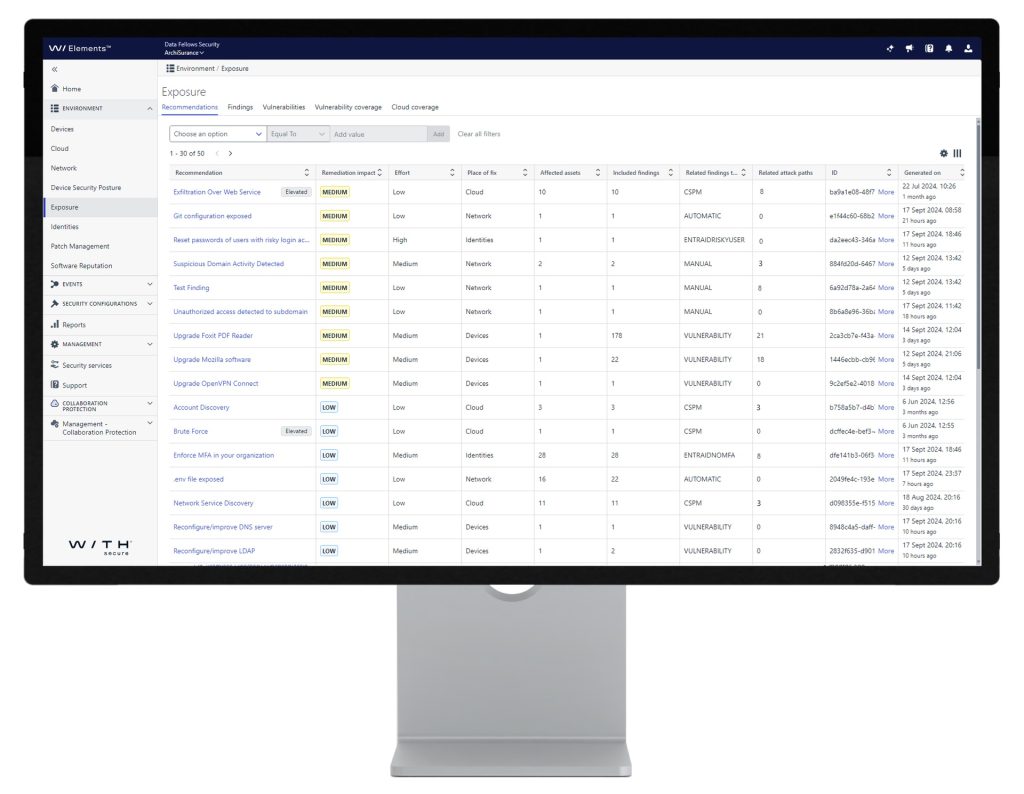This screenshot has height=794, width=1024.
Task: Click the sparkle AI assistant icon
Action: coord(890,49)
